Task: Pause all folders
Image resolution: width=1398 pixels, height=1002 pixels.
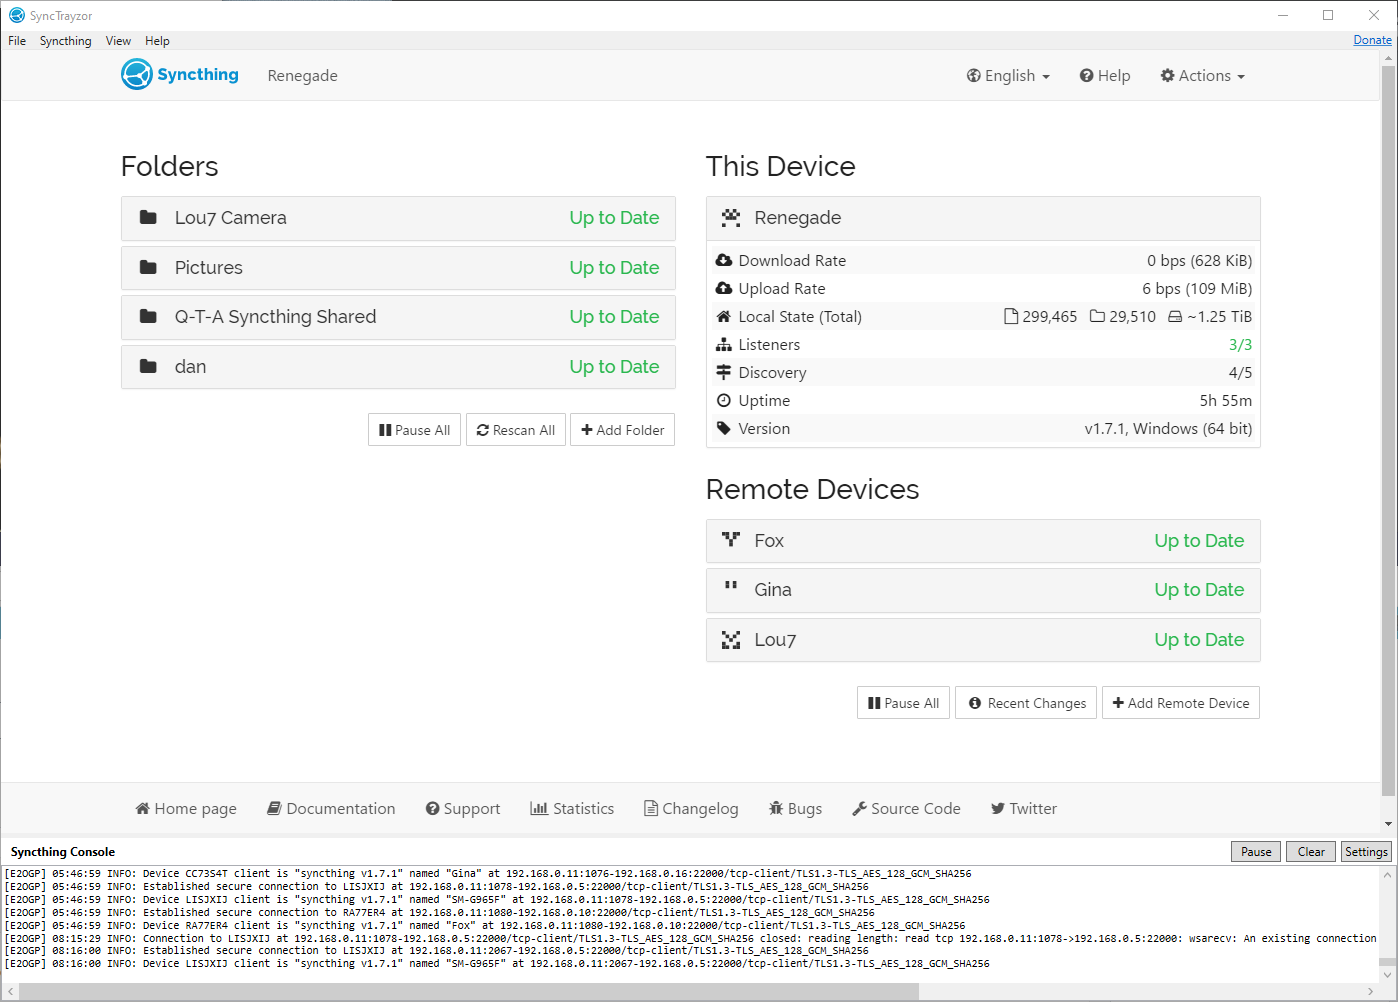Action: [414, 430]
